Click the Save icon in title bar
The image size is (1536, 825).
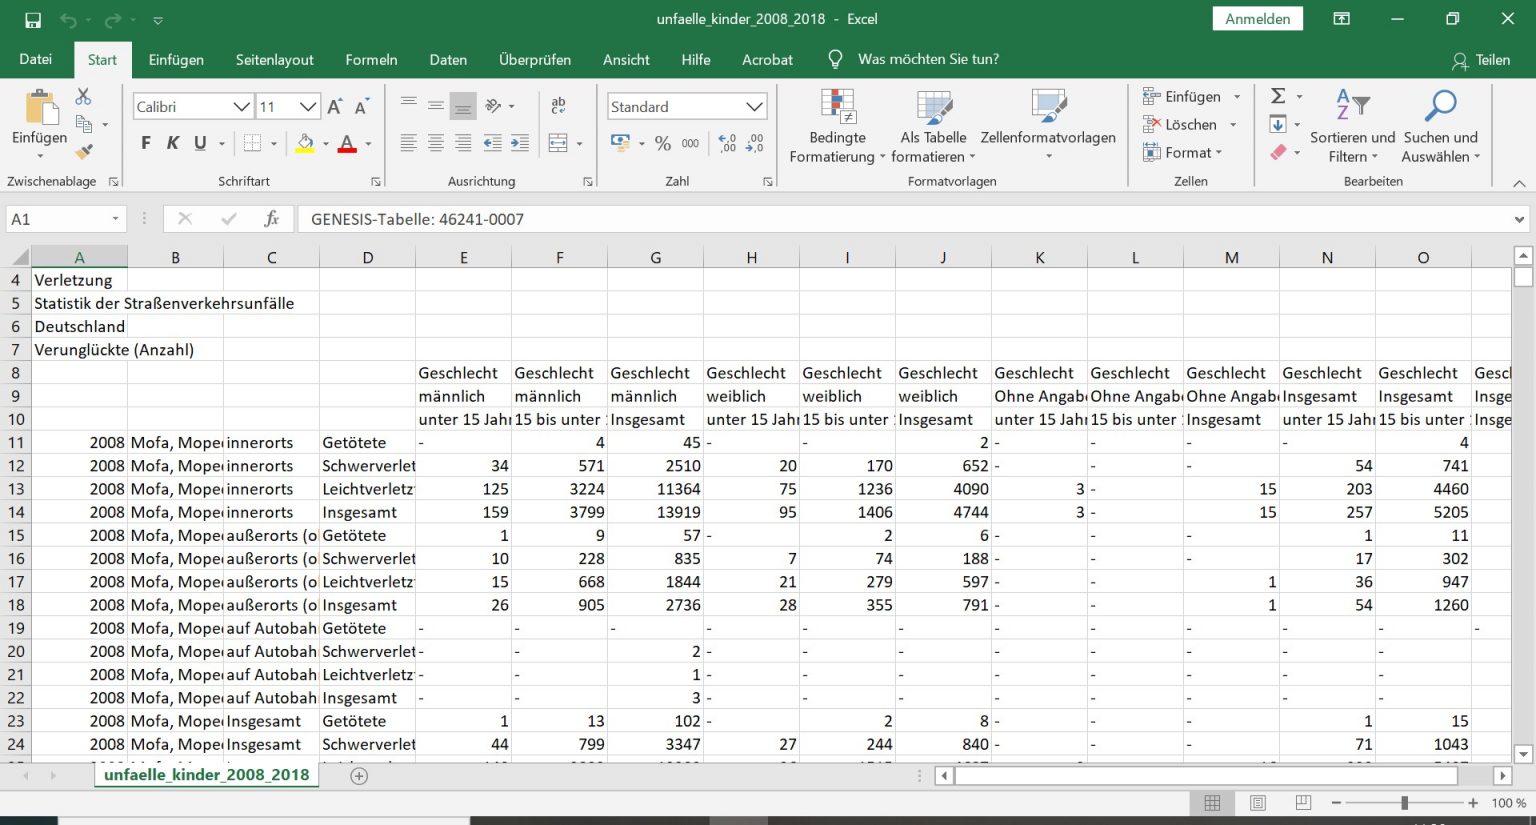click(x=33, y=20)
